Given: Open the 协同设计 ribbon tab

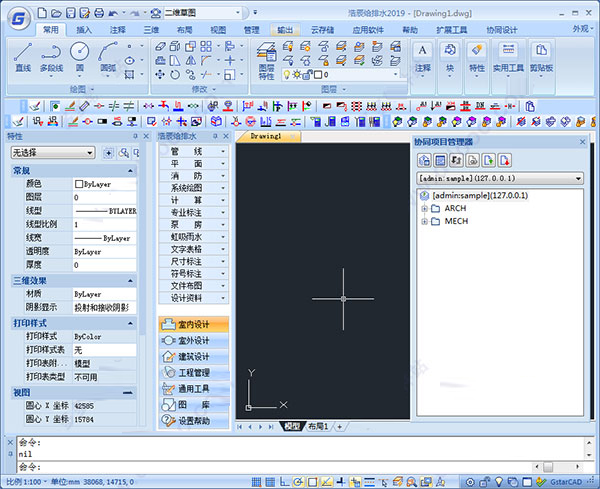Looking at the screenshot, I should pos(502,30).
